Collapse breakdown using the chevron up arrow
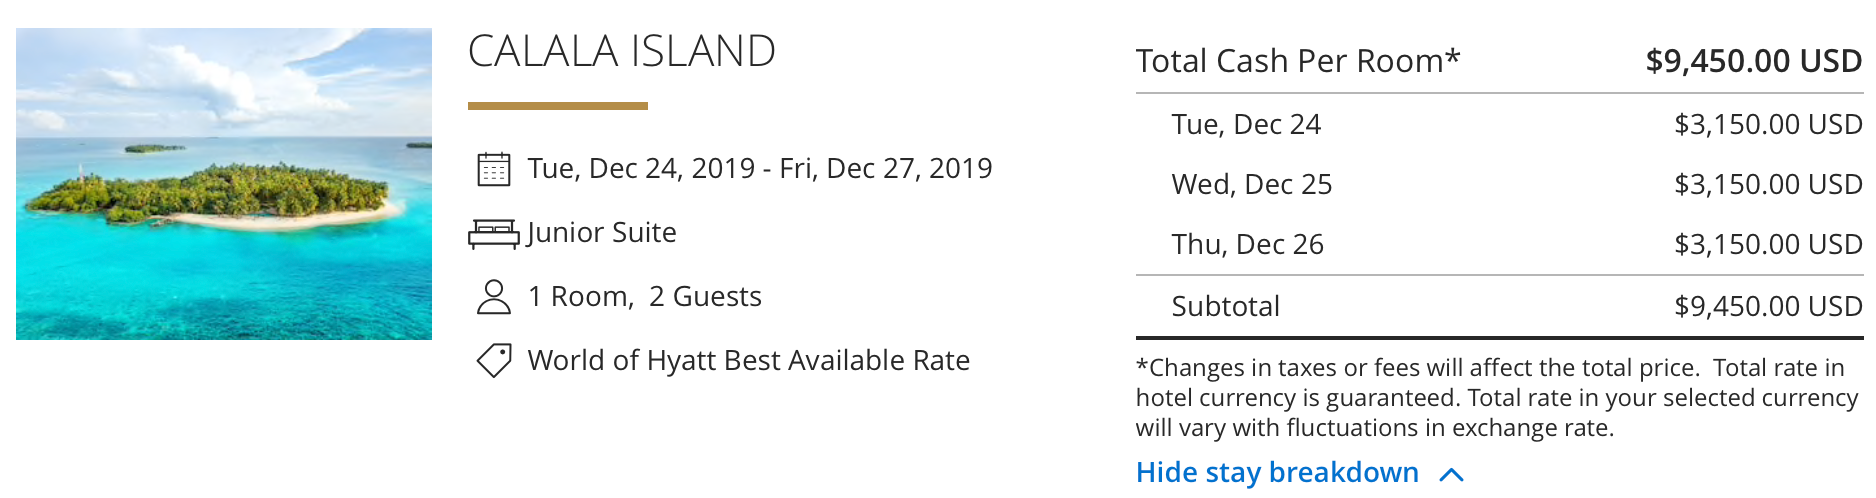Image resolution: width=1876 pixels, height=498 pixels. 1451,474
